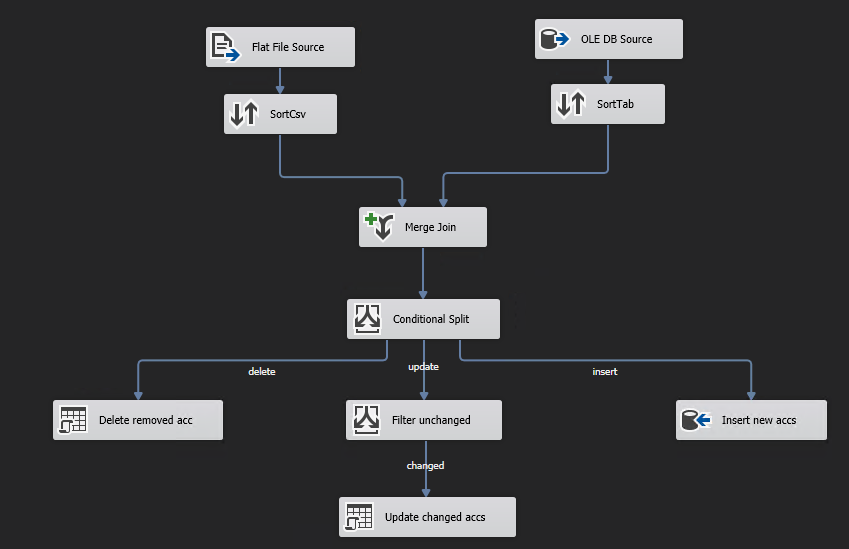Viewport: 849px width, 549px height.
Task: Click the Filter unchanged split icon
Action: pos(366,420)
